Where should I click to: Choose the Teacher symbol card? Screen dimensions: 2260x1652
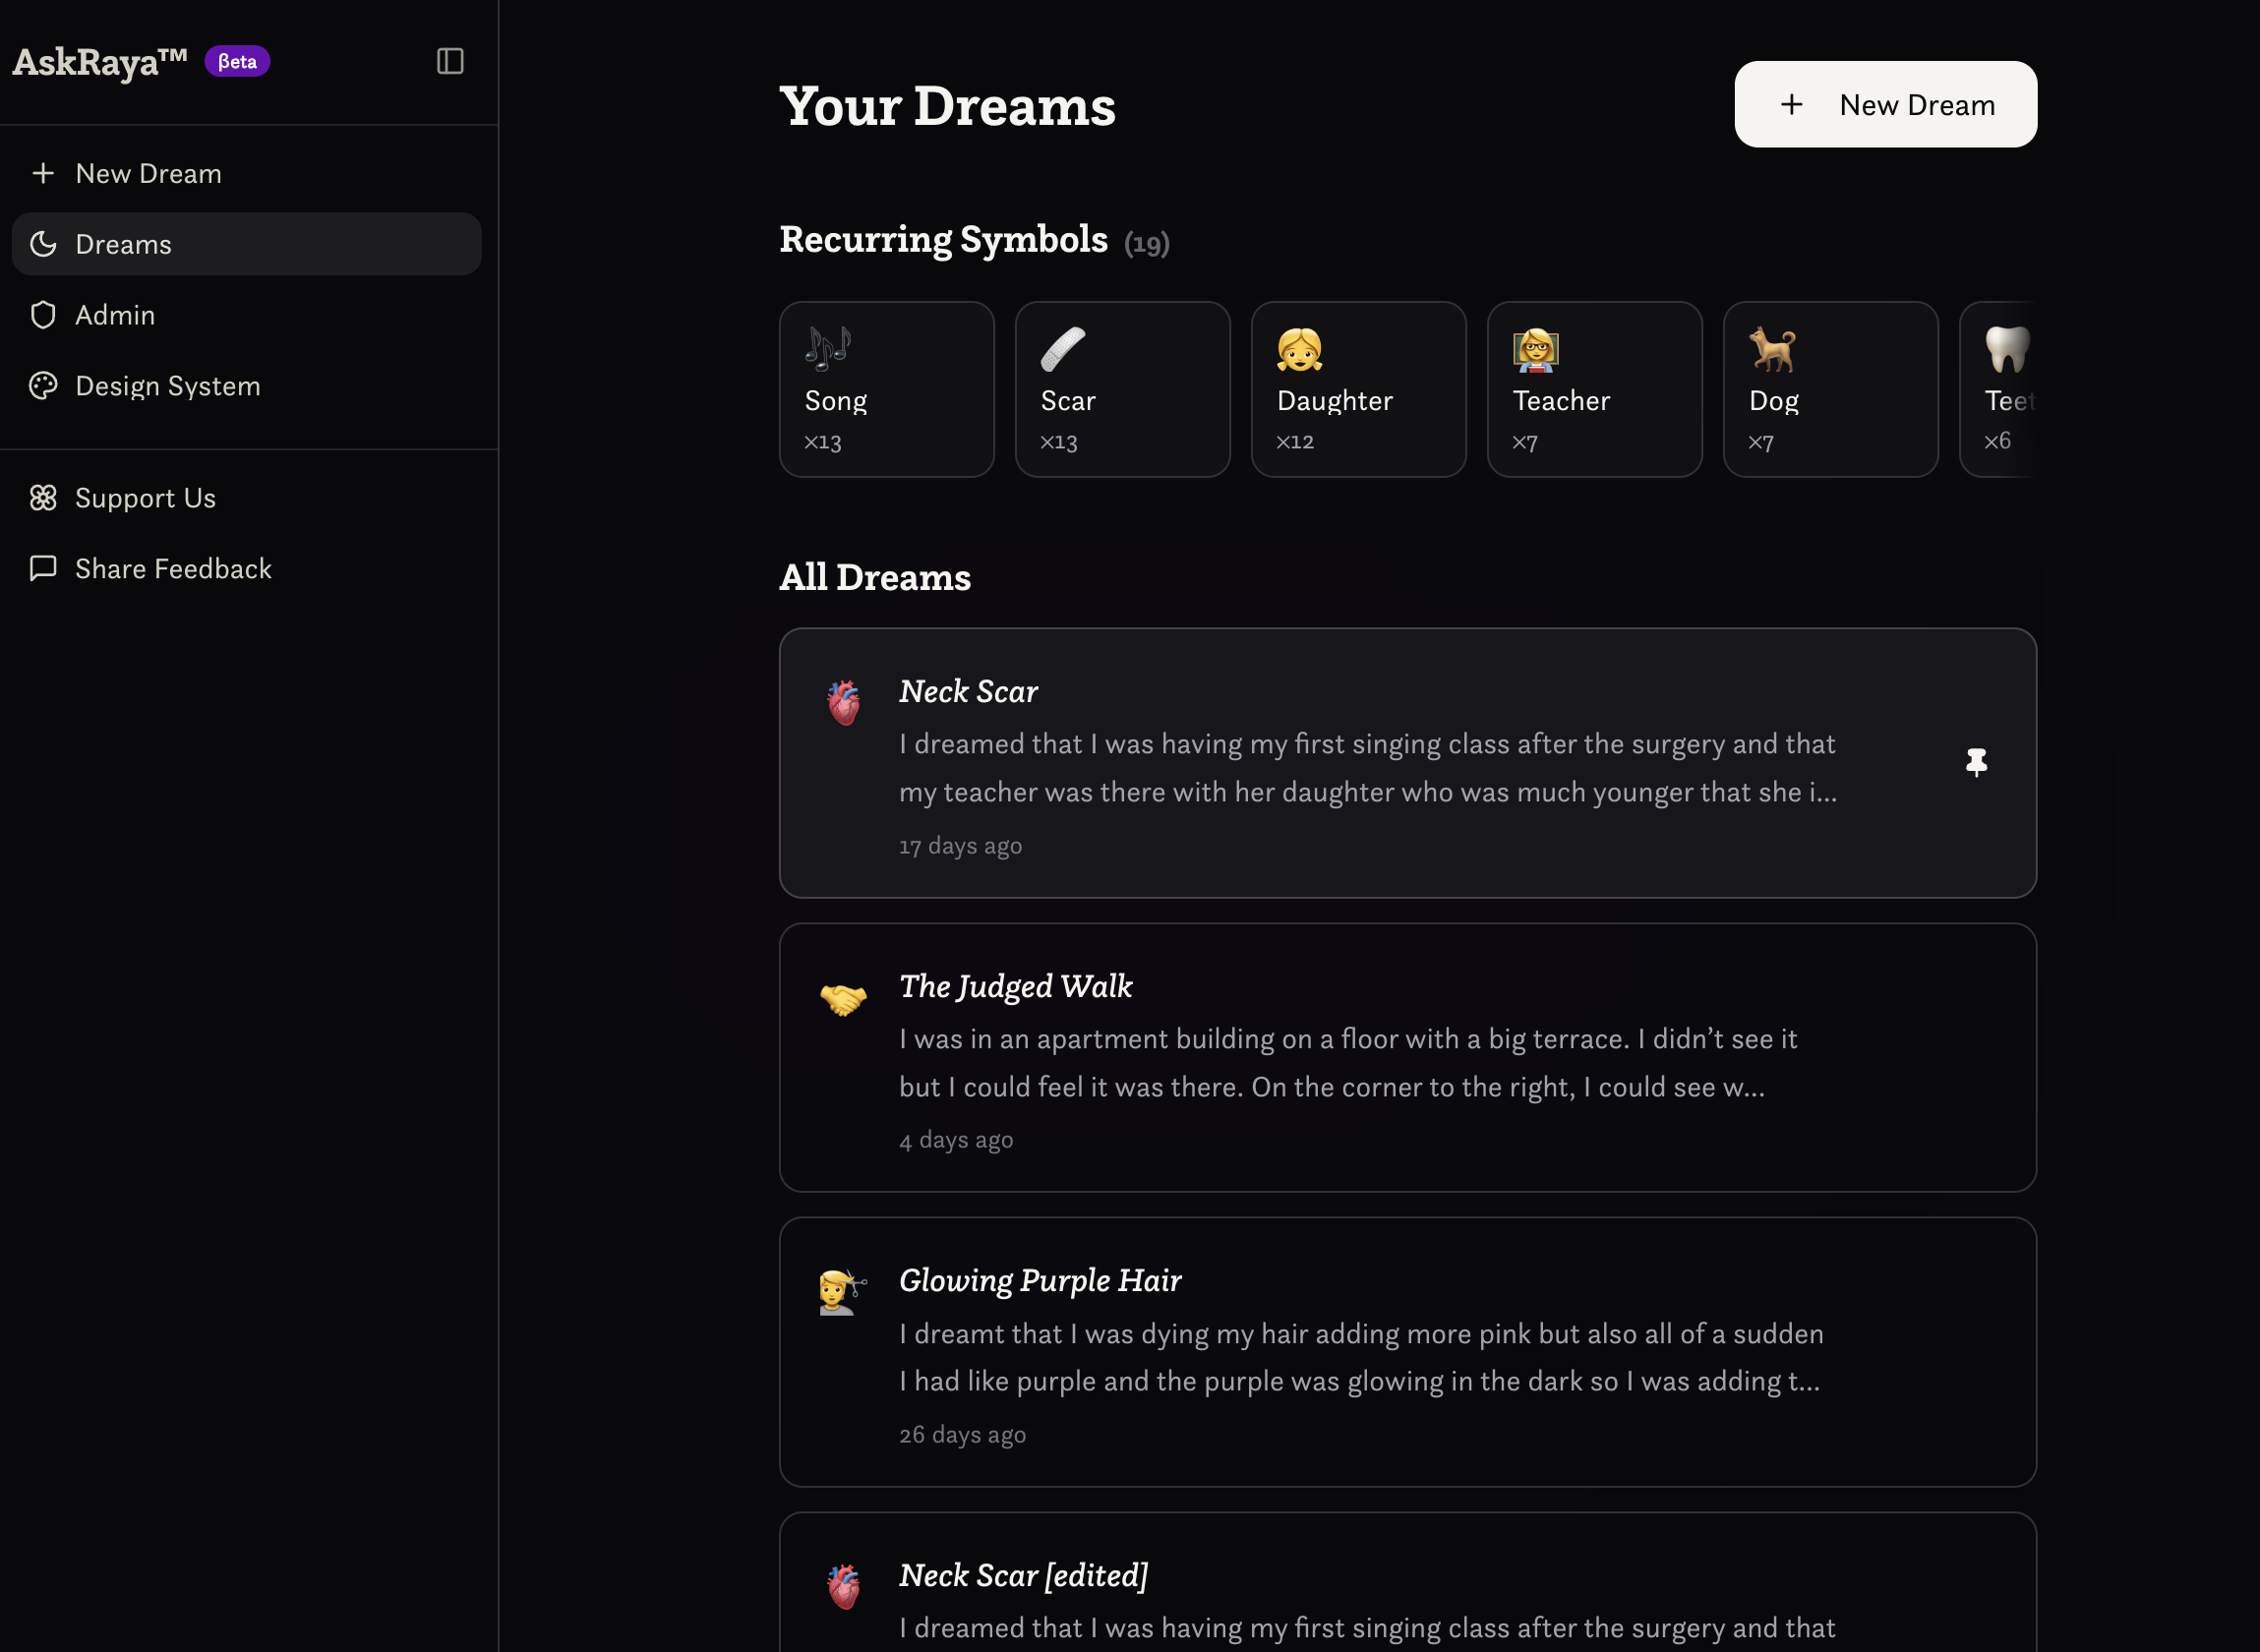click(x=1594, y=390)
